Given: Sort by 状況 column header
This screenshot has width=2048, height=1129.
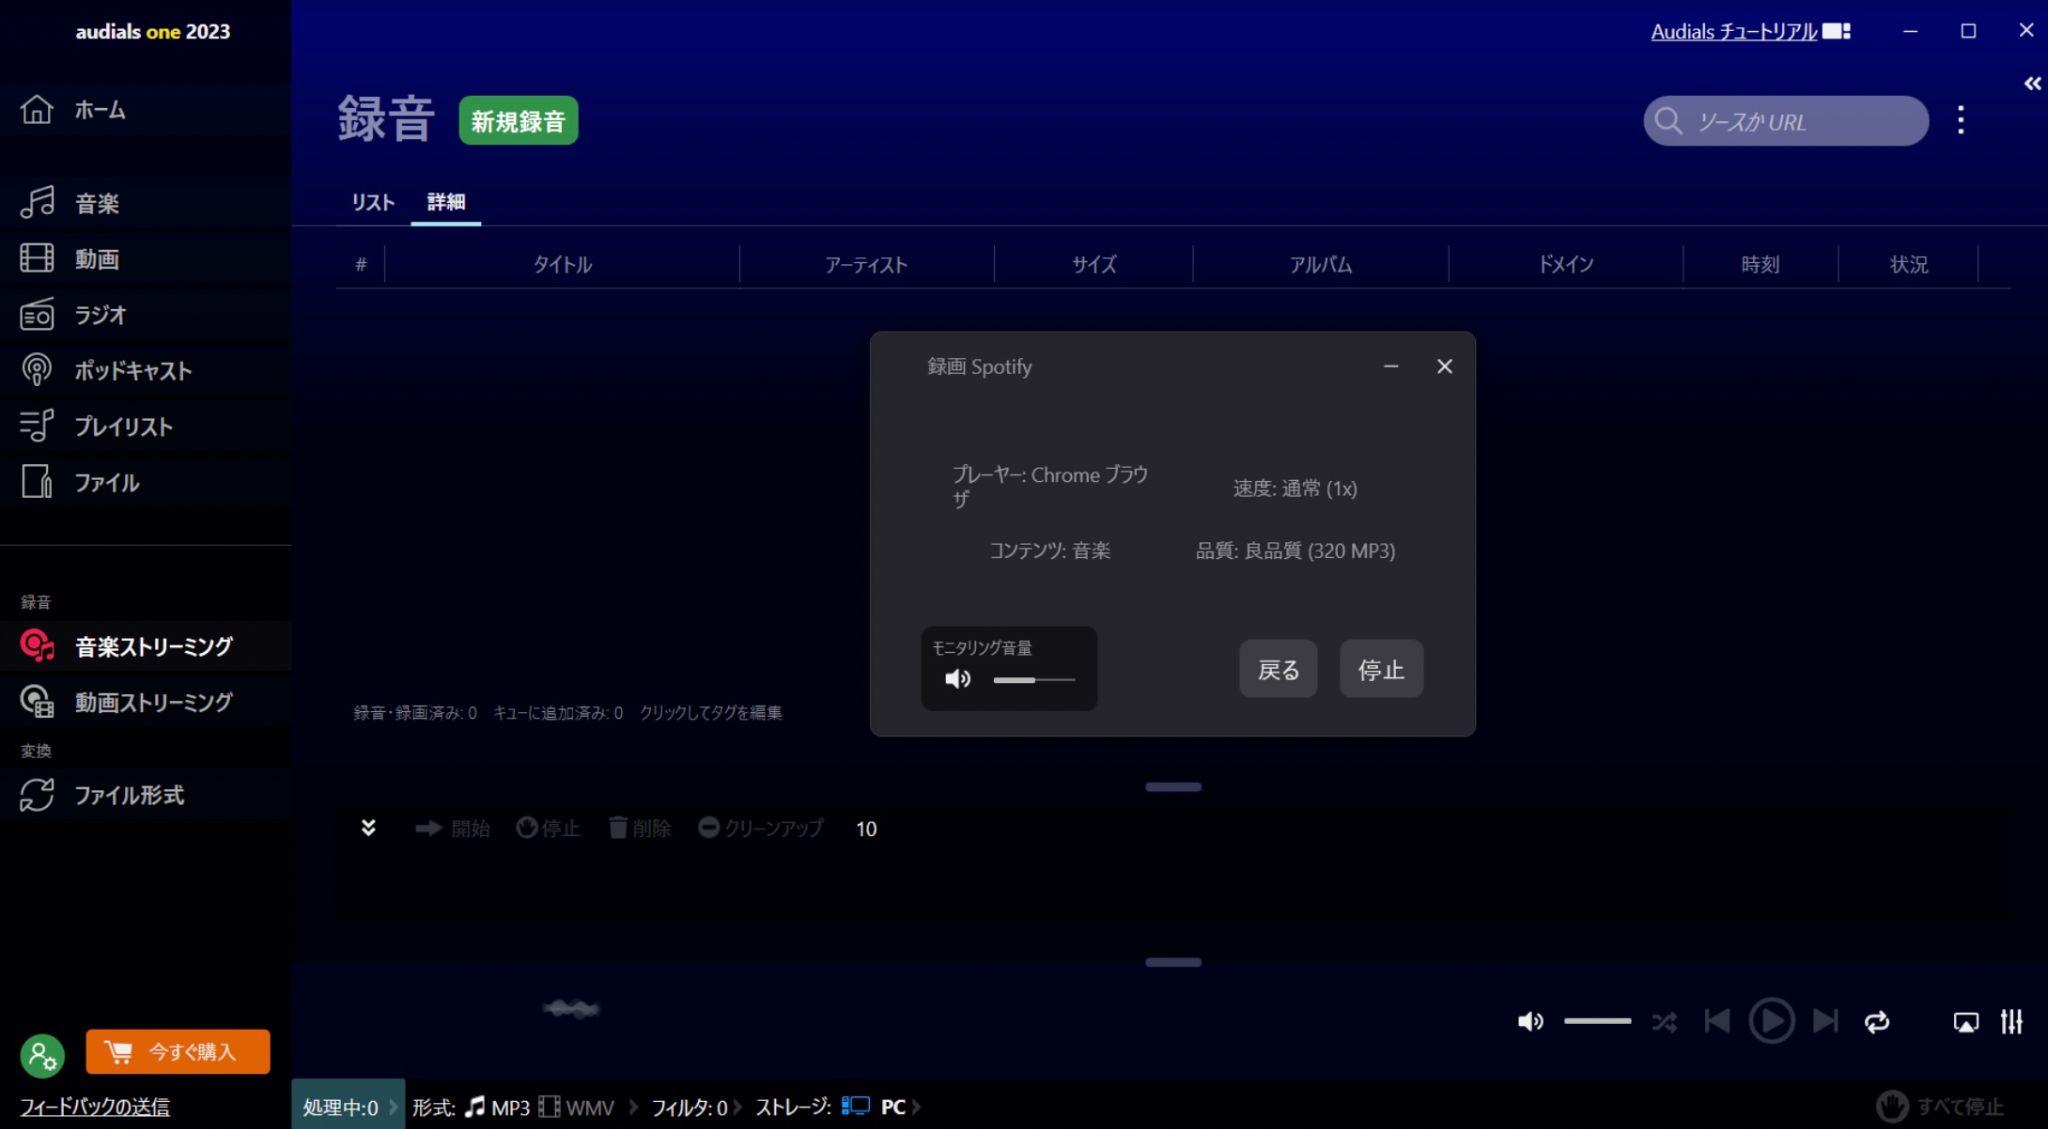Looking at the screenshot, I should click(x=1909, y=264).
